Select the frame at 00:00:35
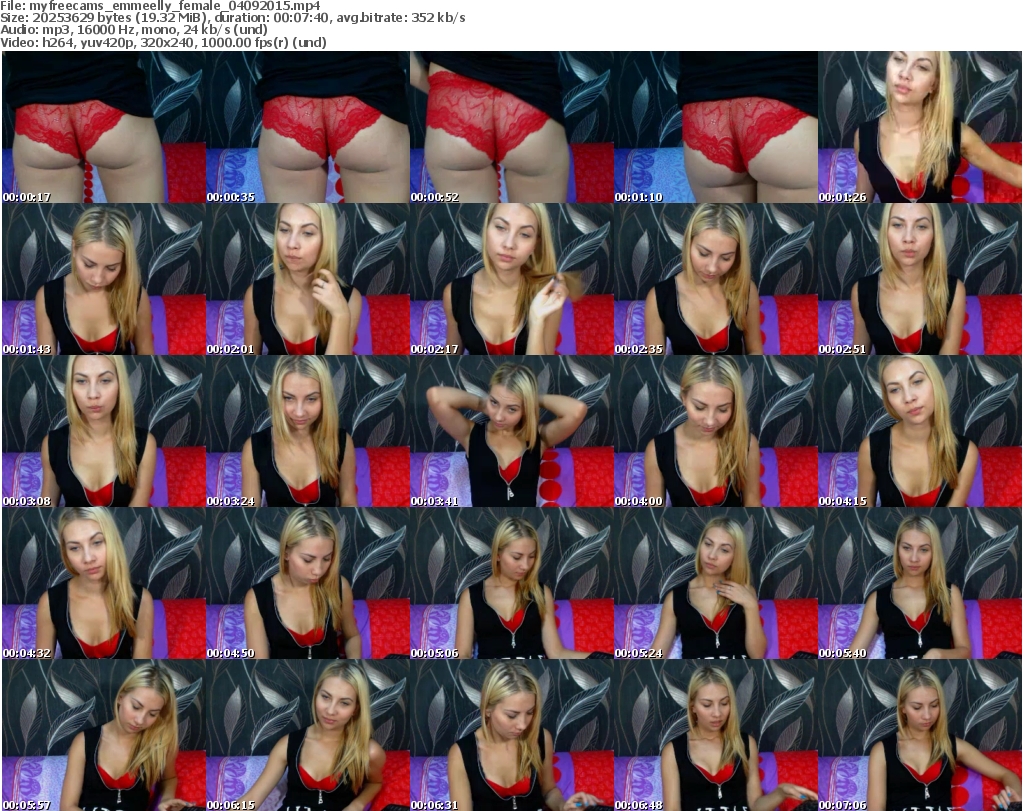The image size is (1024, 811). point(308,127)
